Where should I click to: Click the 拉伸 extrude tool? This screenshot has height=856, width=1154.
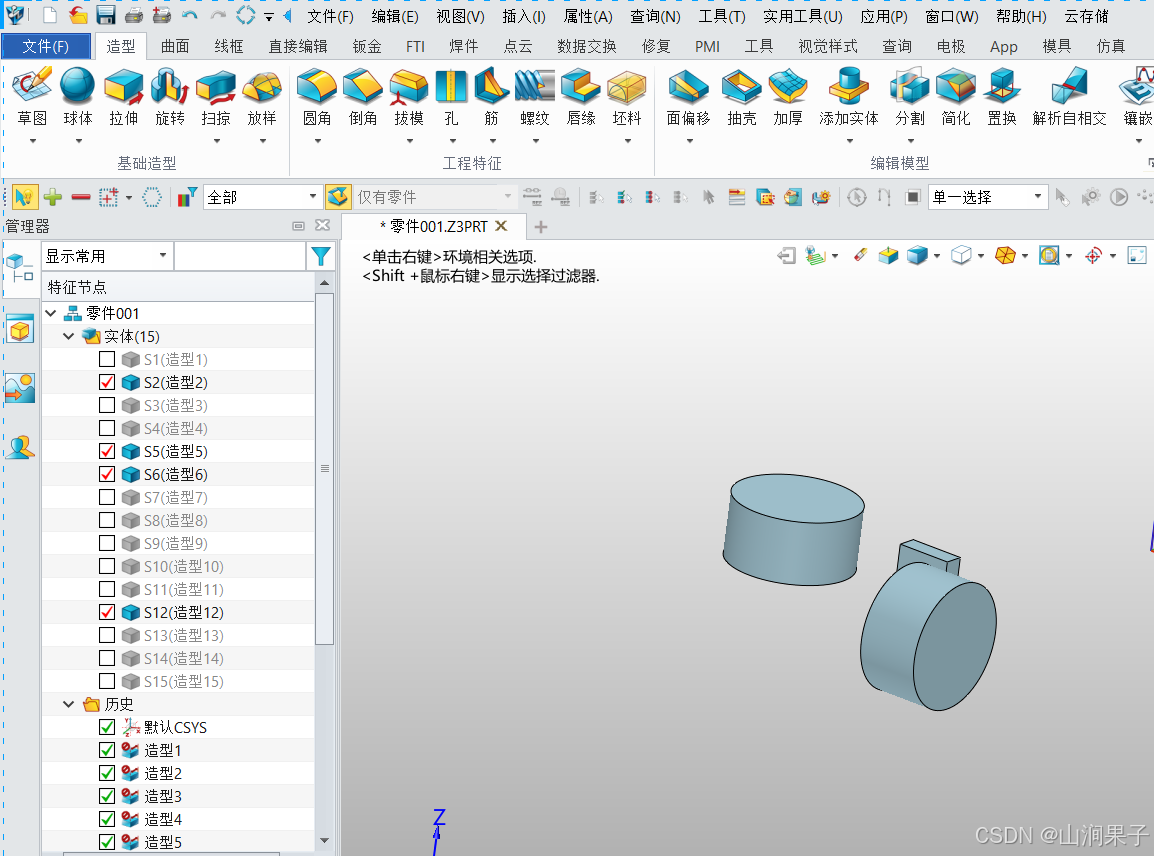tap(124, 97)
